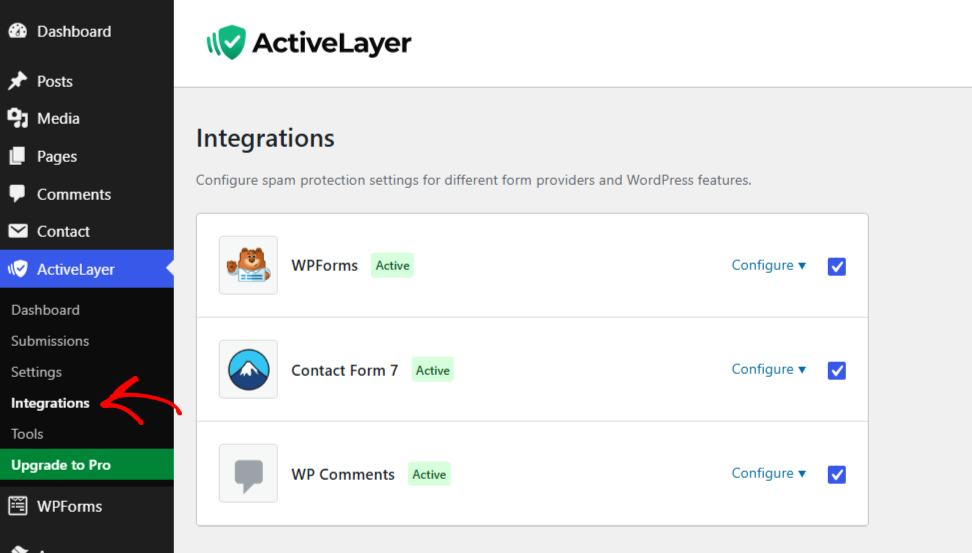Uncheck the WPForms integration checkbox
The width and height of the screenshot is (972, 553).
pyautogui.click(x=837, y=267)
